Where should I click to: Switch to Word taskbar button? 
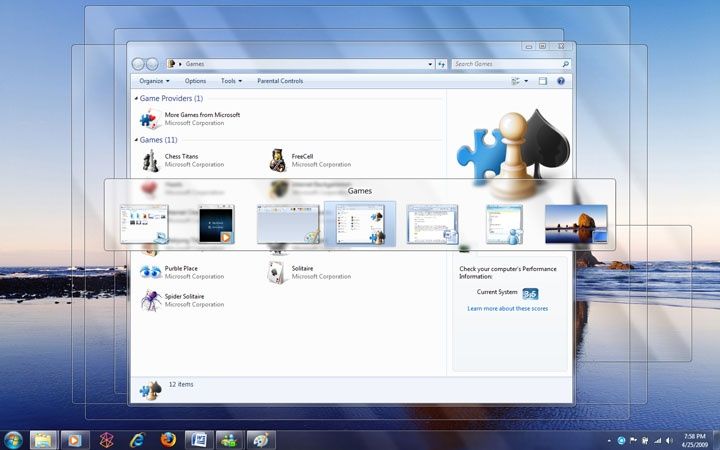pos(199,440)
